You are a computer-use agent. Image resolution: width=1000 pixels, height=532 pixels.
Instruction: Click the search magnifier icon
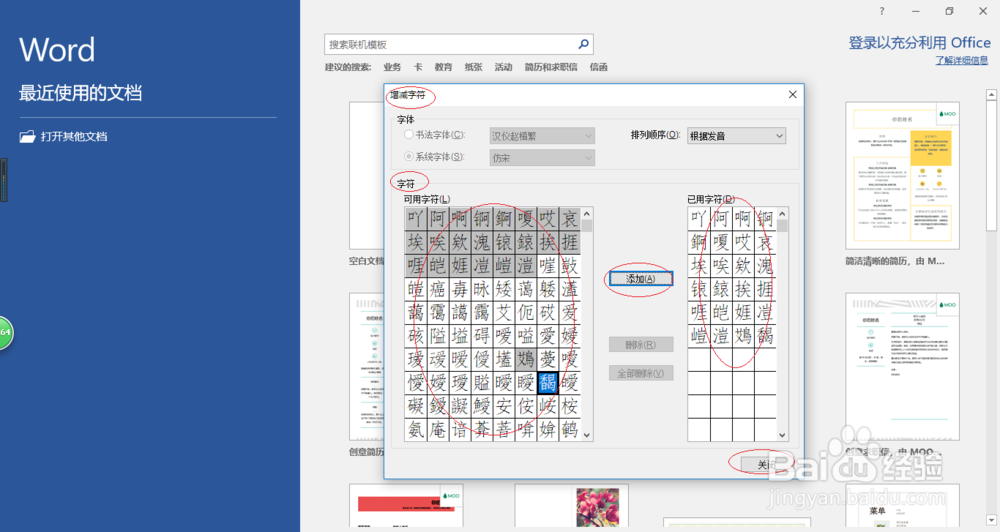583,44
